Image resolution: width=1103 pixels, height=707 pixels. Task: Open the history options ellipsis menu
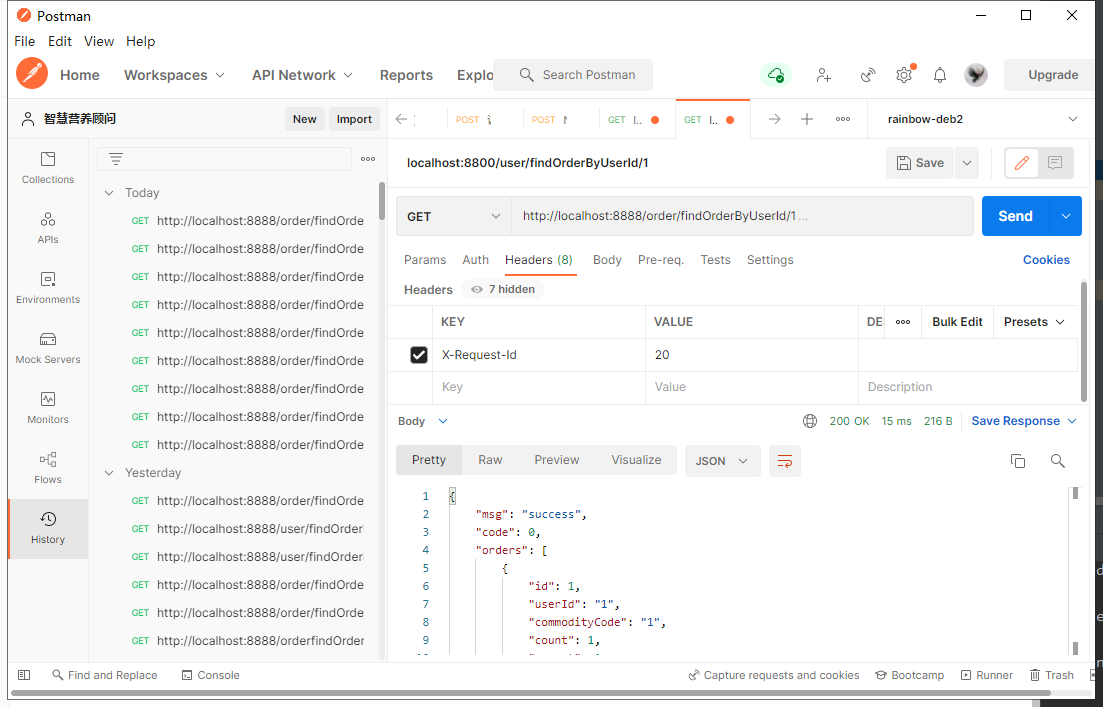pyautogui.click(x=368, y=159)
